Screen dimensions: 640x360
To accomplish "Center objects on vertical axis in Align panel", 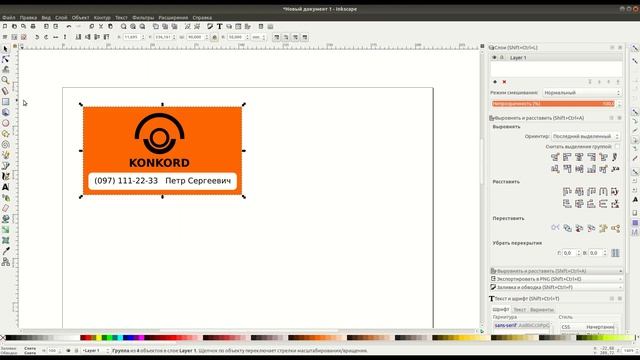I will click(x=579, y=157).
